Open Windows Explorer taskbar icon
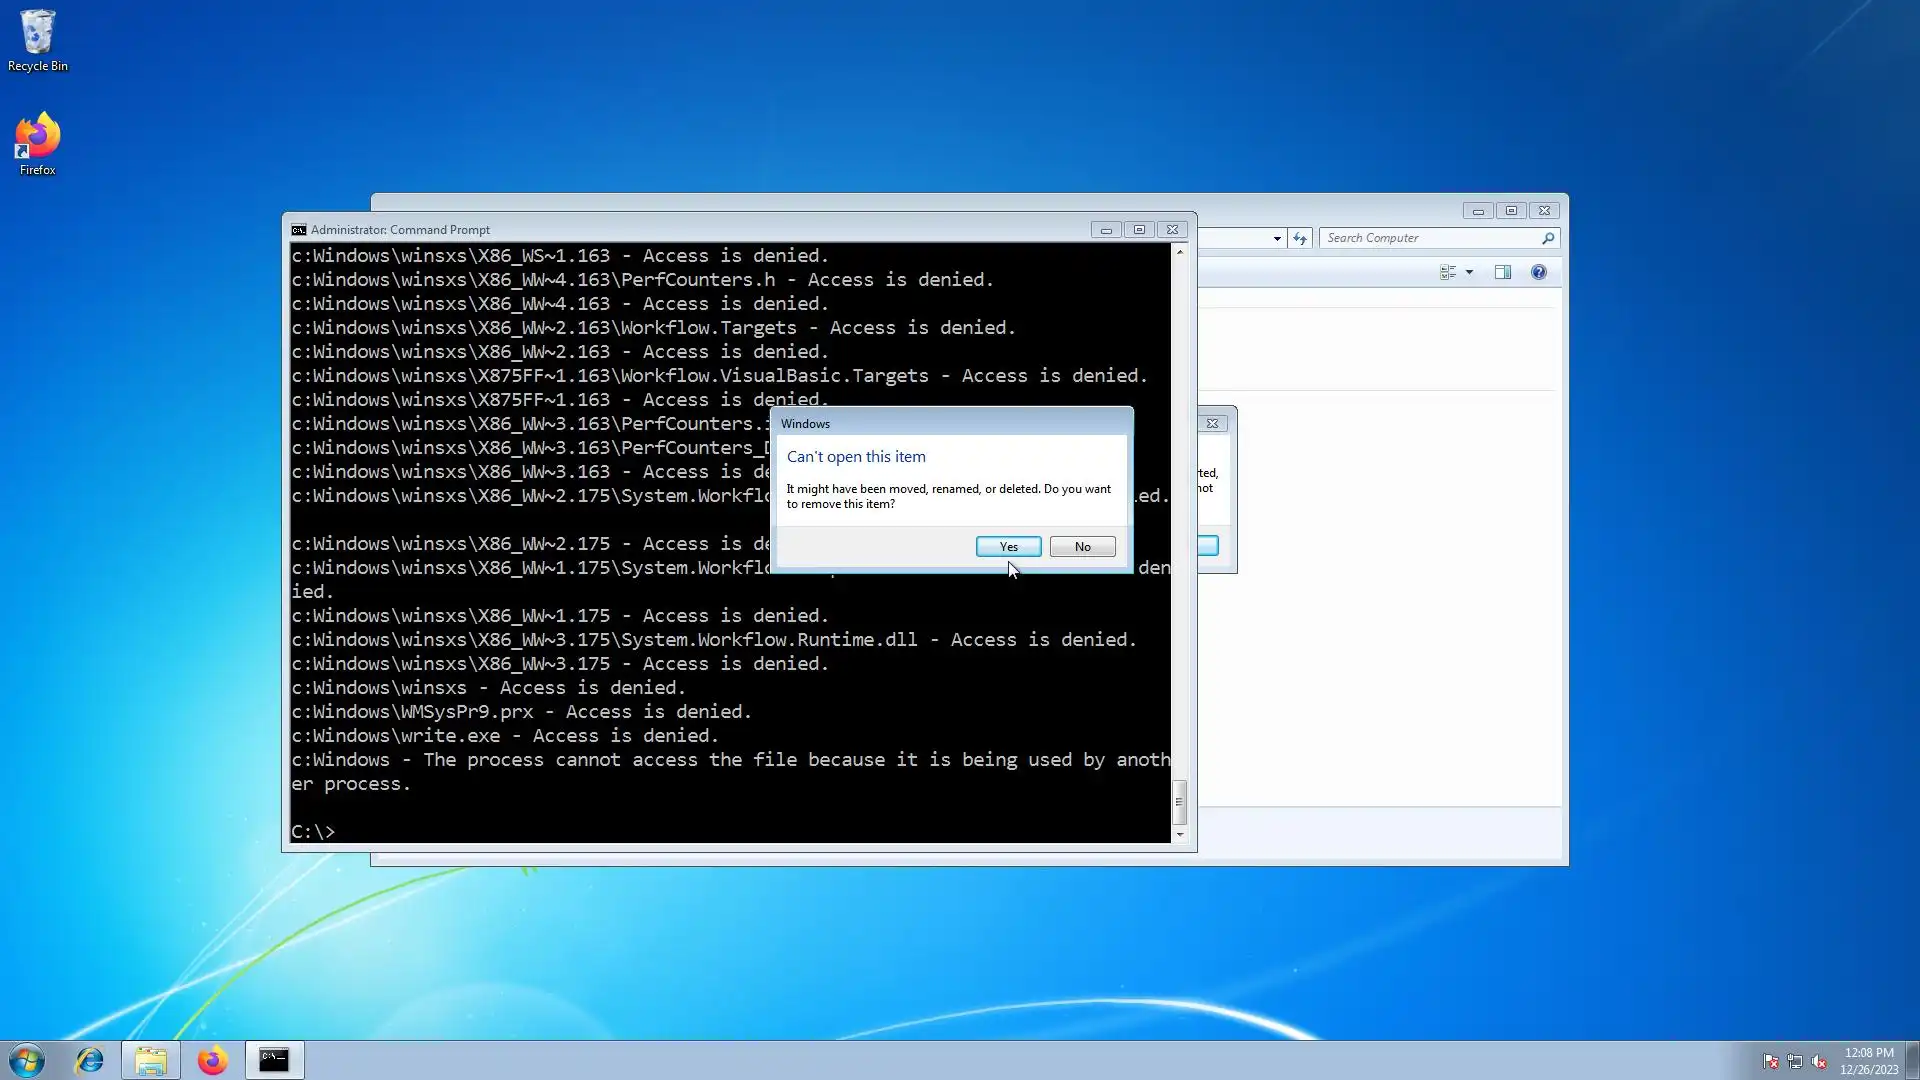1920x1080 pixels. pos(151,1060)
